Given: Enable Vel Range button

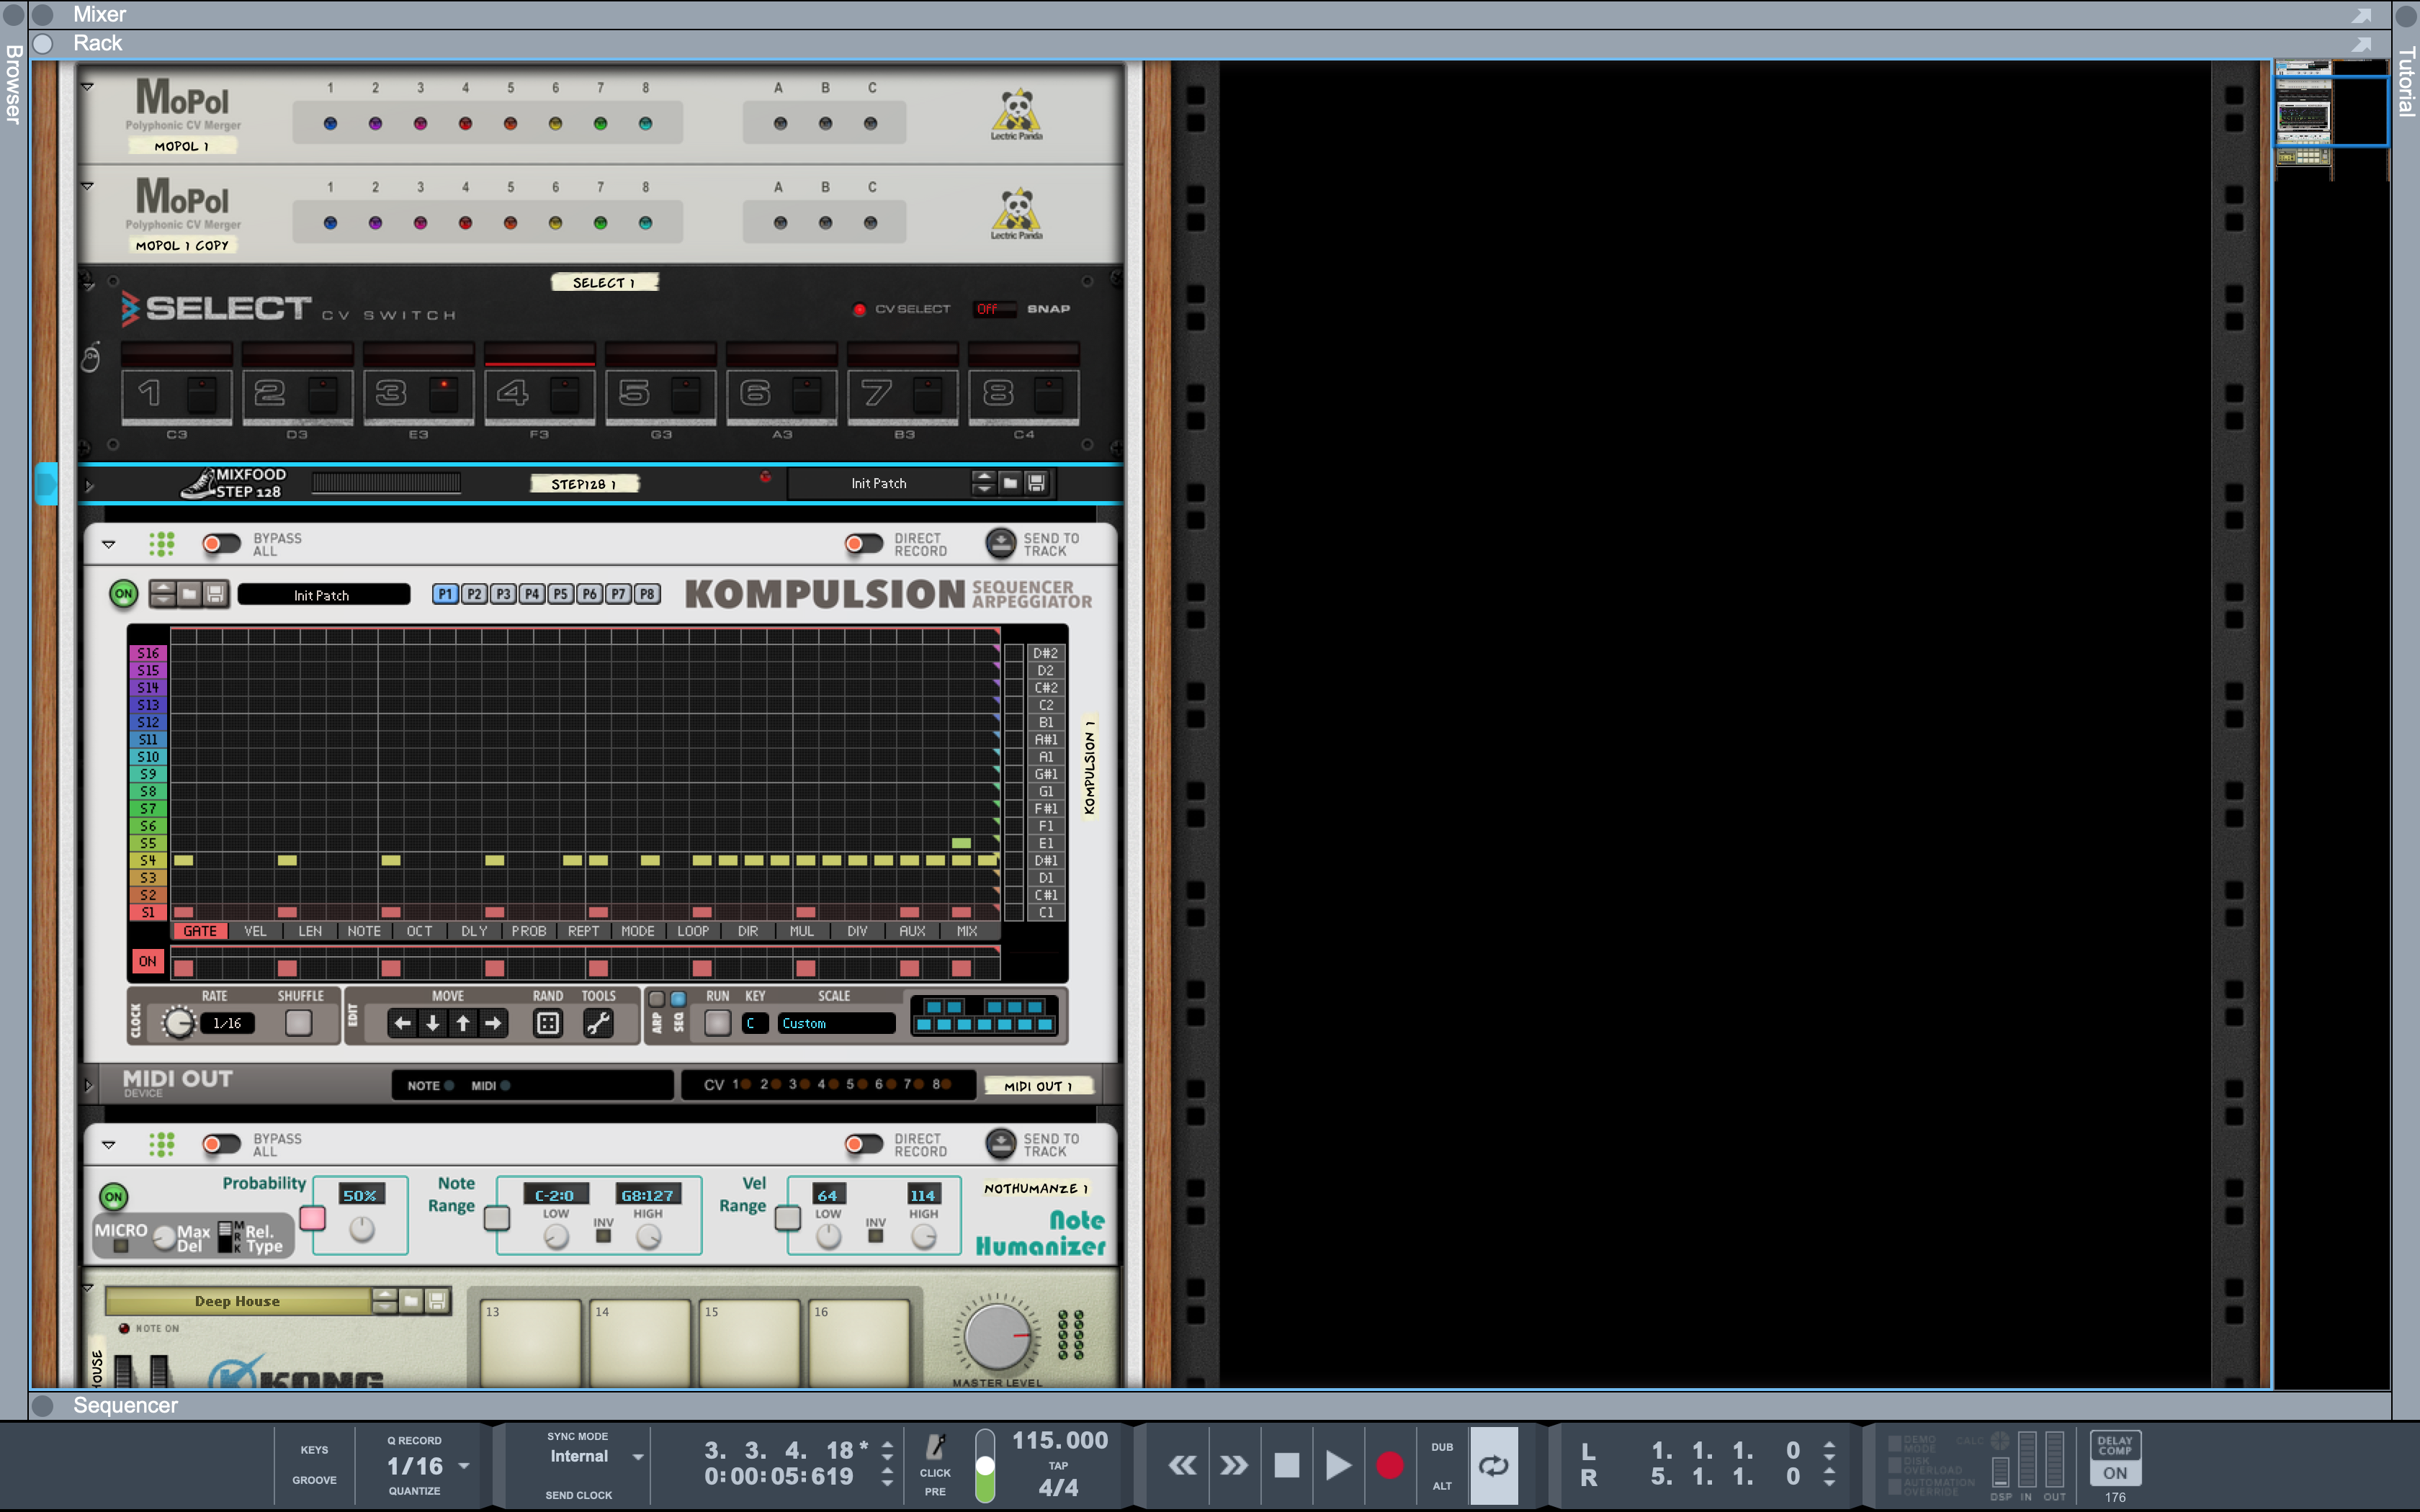Looking at the screenshot, I should point(788,1218).
